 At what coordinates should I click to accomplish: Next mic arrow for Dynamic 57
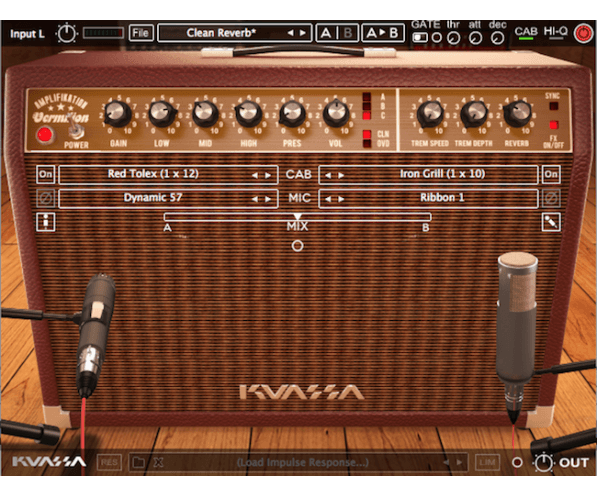pyautogui.click(x=268, y=199)
